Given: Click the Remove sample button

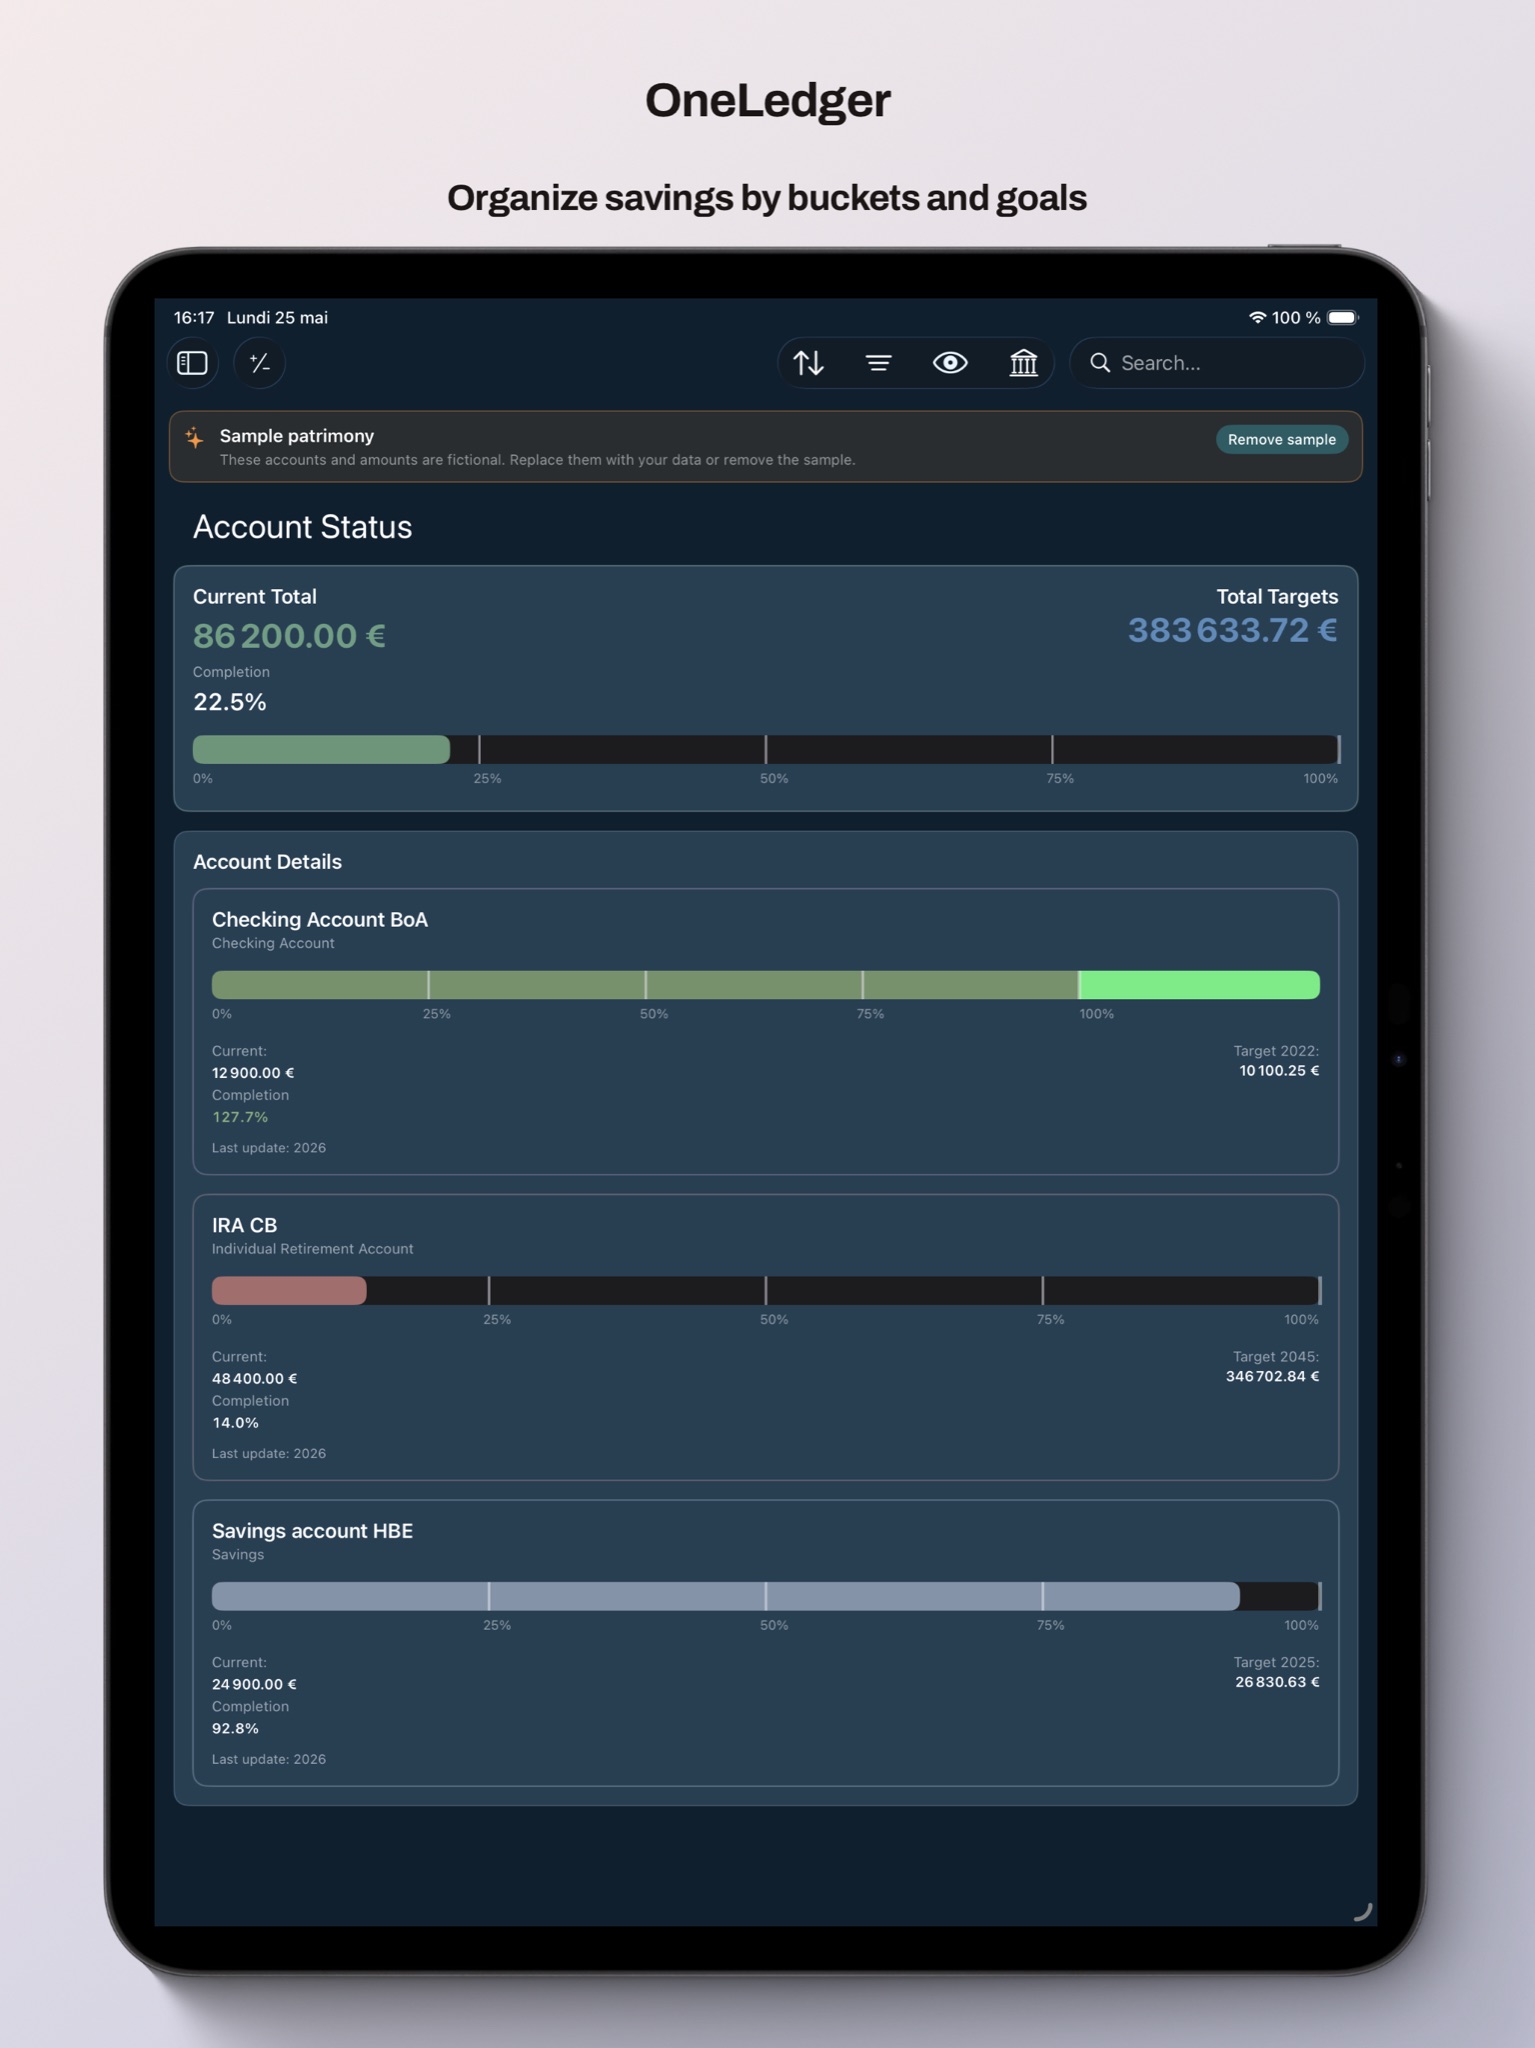Looking at the screenshot, I should [x=1281, y=440].
